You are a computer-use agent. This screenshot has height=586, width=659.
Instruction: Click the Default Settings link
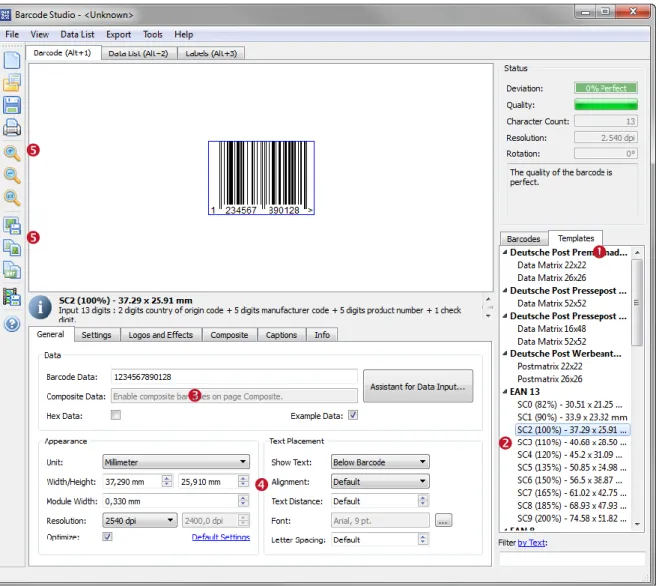[221, 537]
